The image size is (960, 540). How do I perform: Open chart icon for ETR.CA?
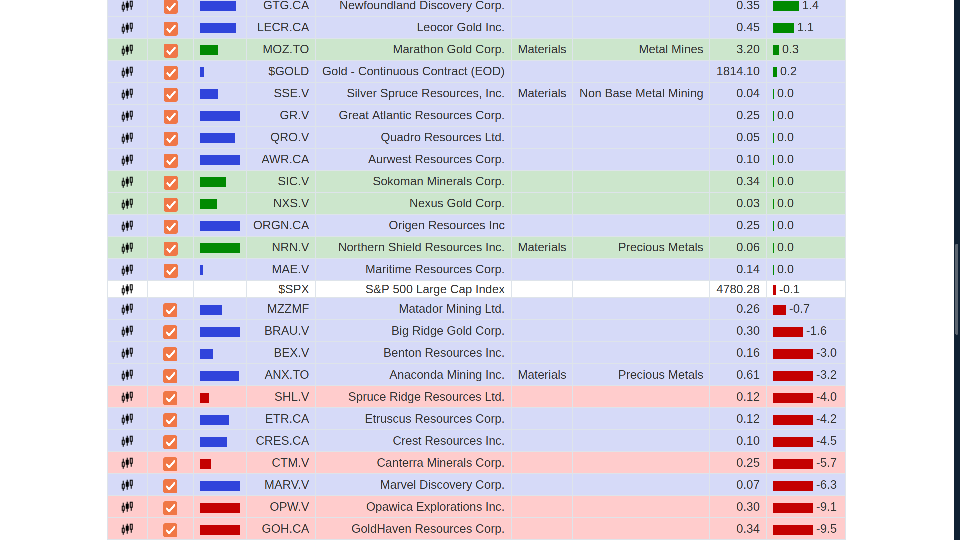[127, 419]
